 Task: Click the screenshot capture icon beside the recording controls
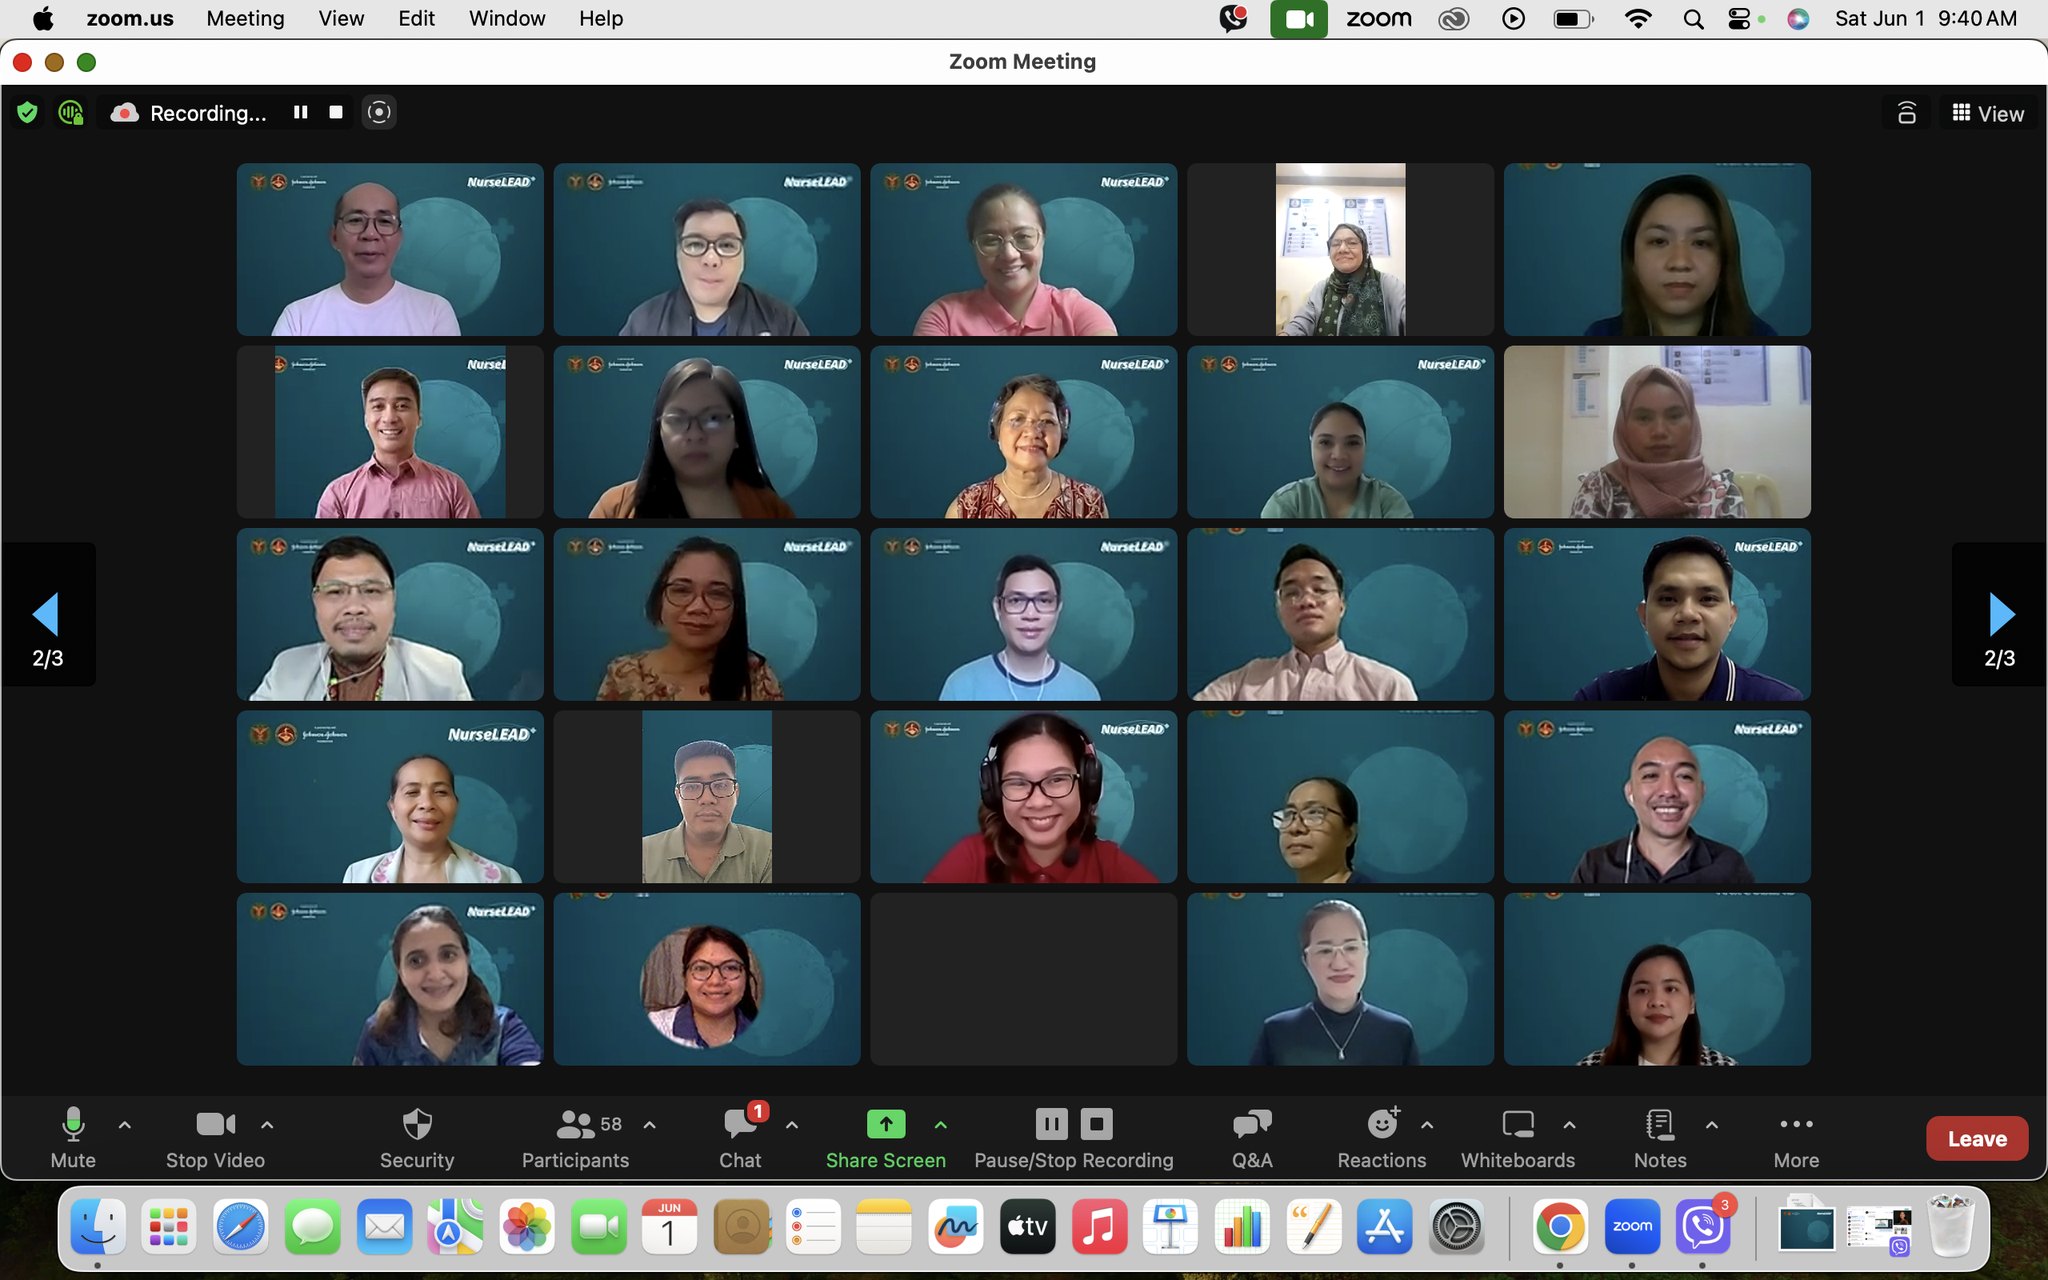click(379, 113)
